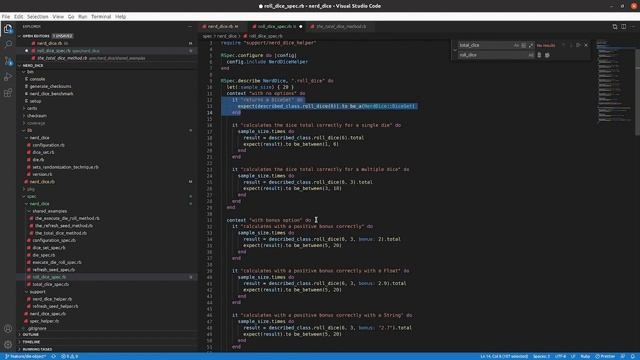640x360 pixels.
Task: Open the Help menu
Action: pyautogui.click(x=120, y=17)
